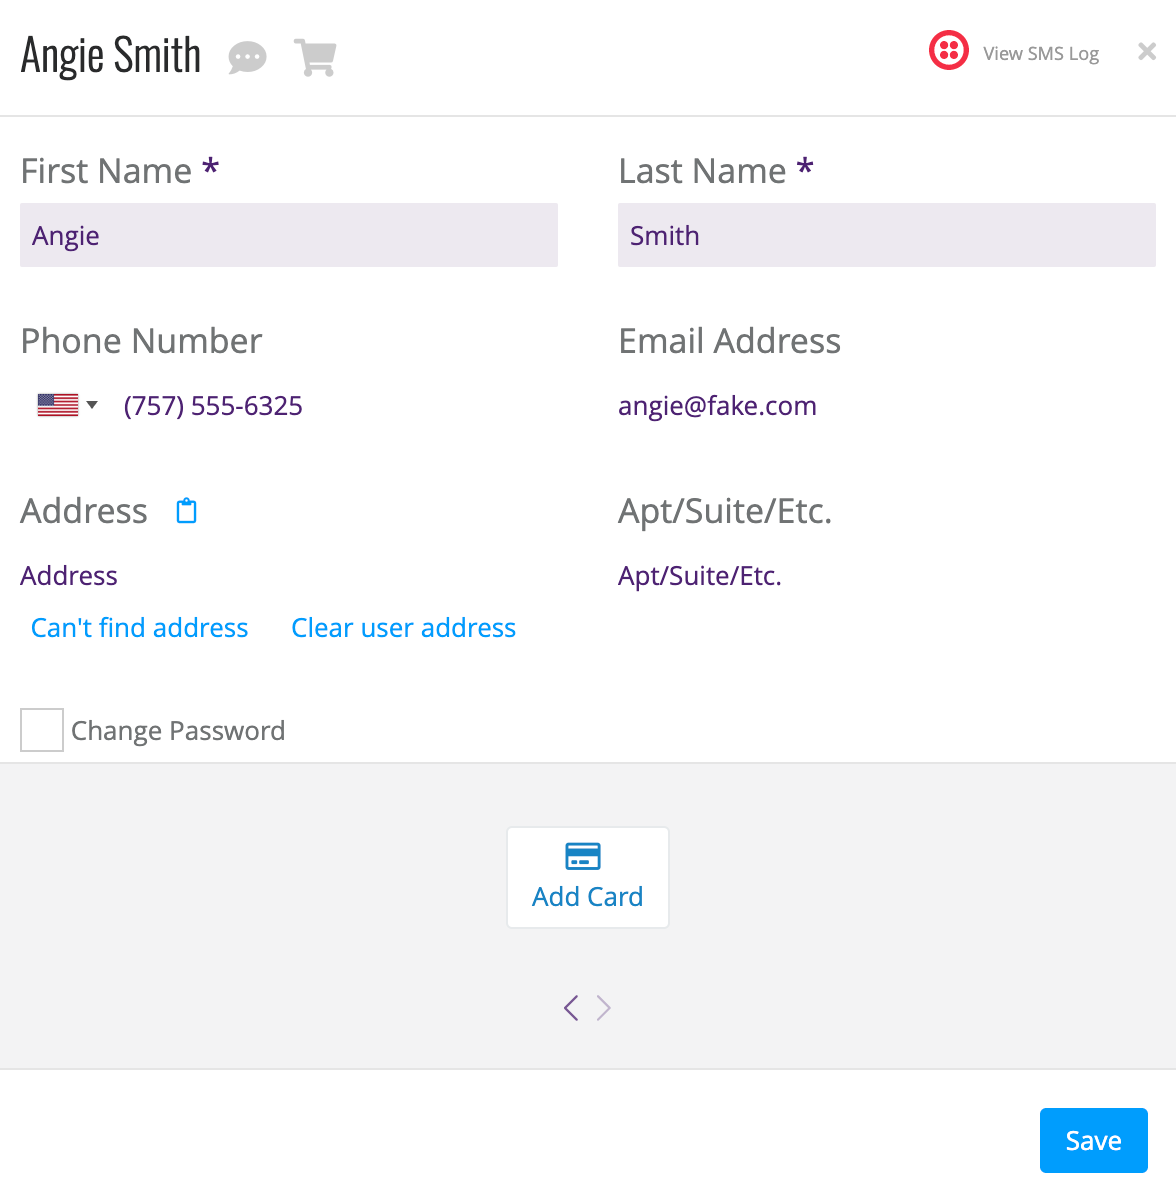Enable the Change Password checkbox
This screenshot has height=1202, width=1176.
tap(42, 730)
